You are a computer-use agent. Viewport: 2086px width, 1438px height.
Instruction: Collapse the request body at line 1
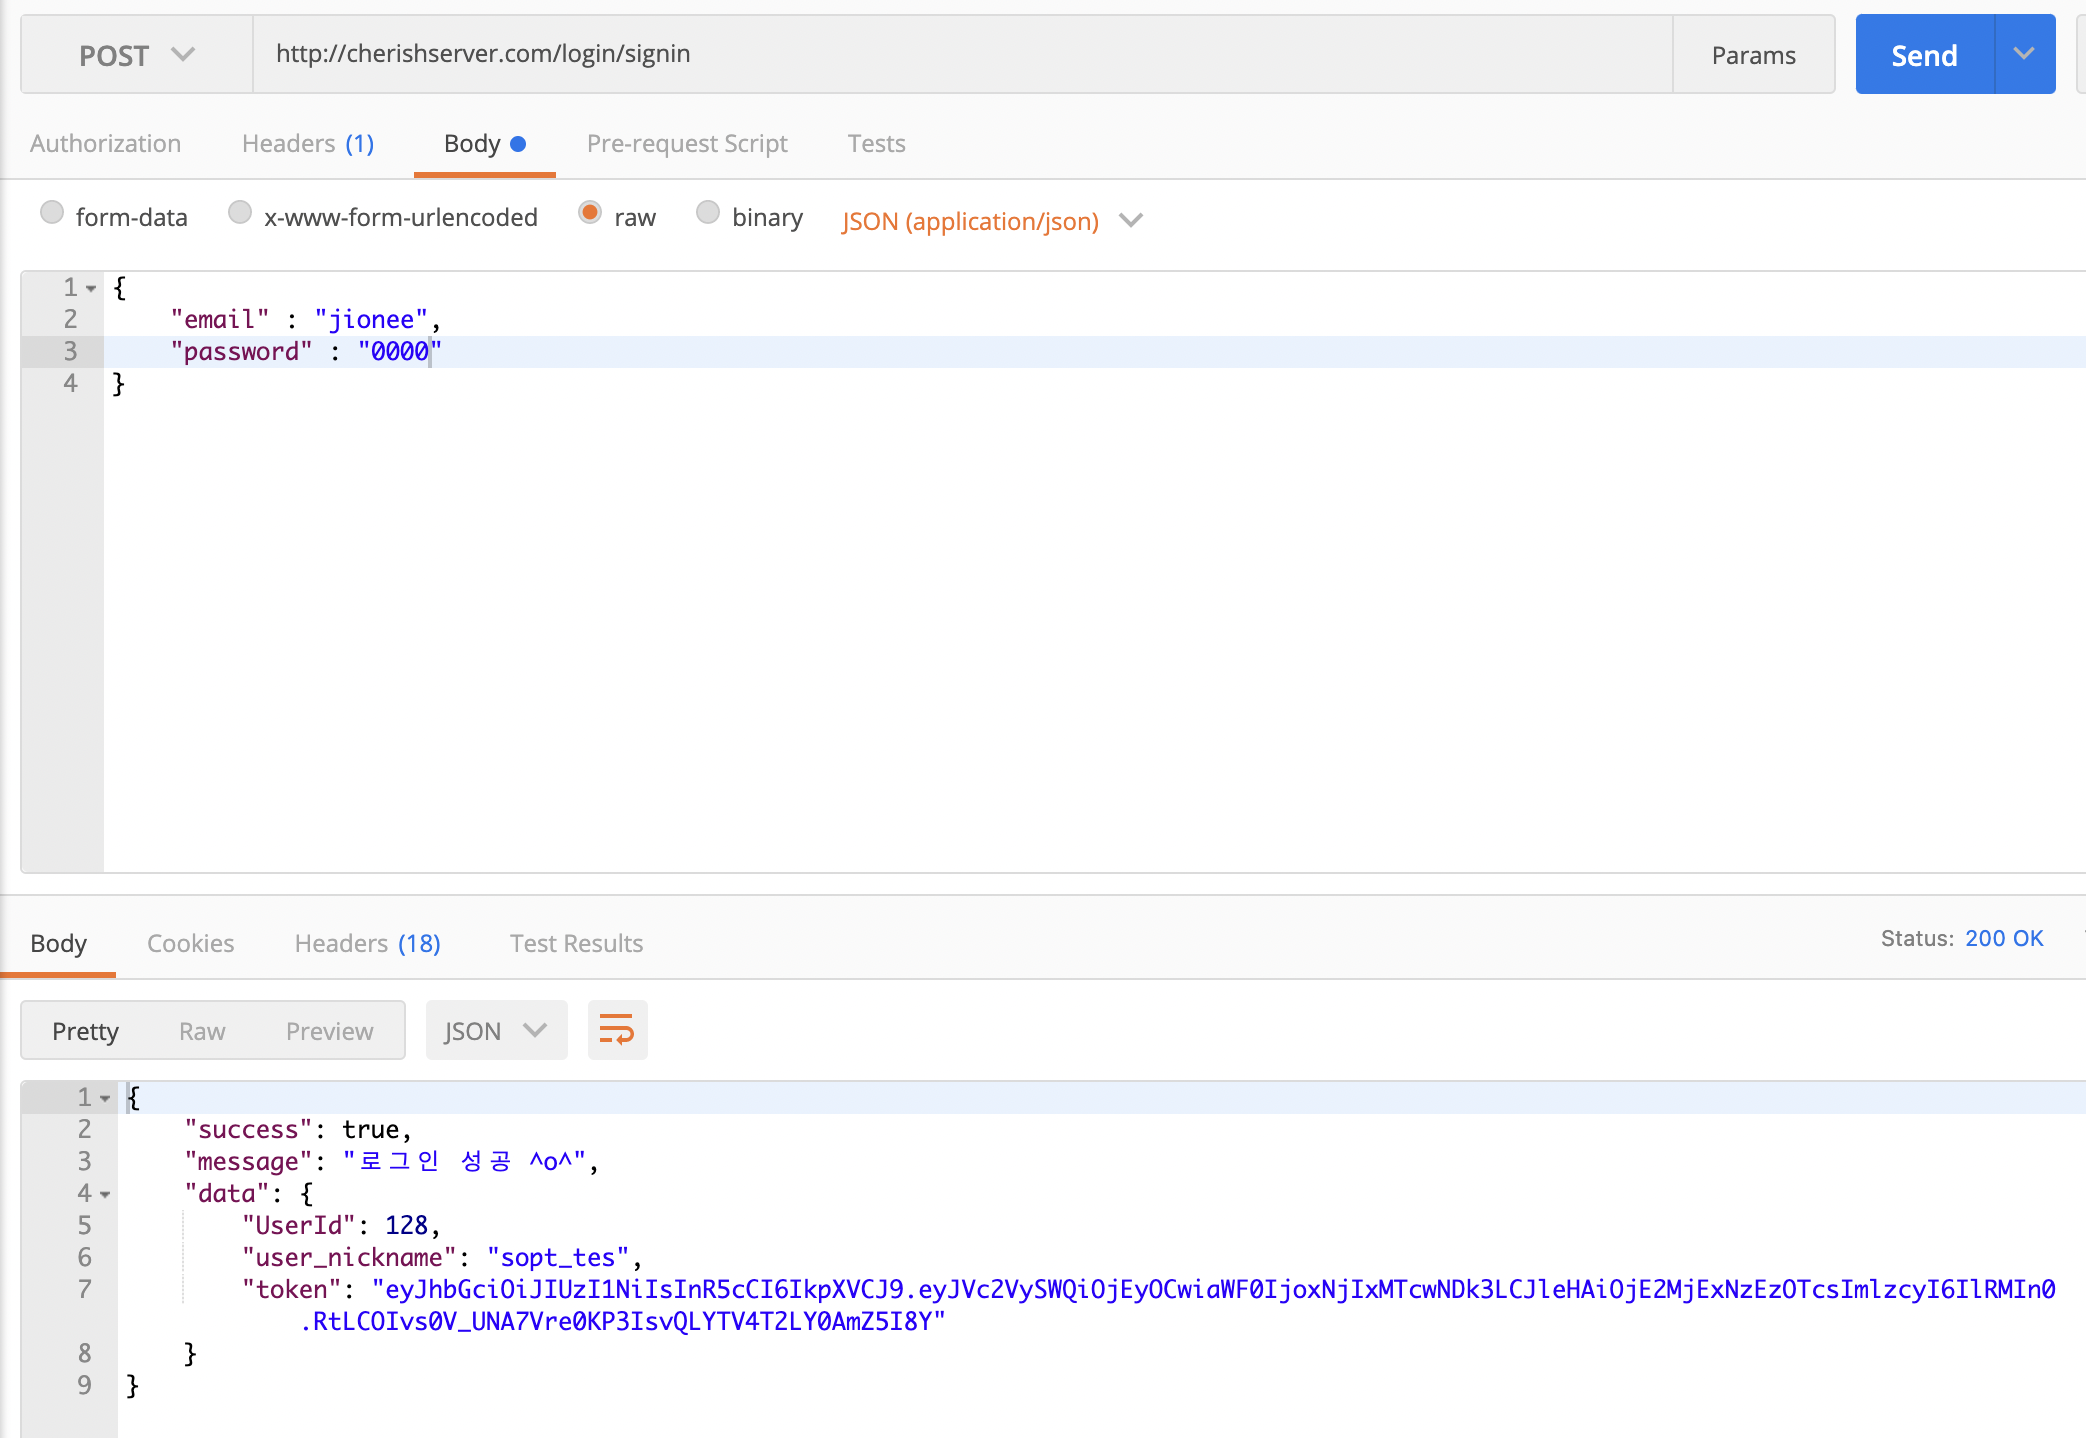[91, 287]
